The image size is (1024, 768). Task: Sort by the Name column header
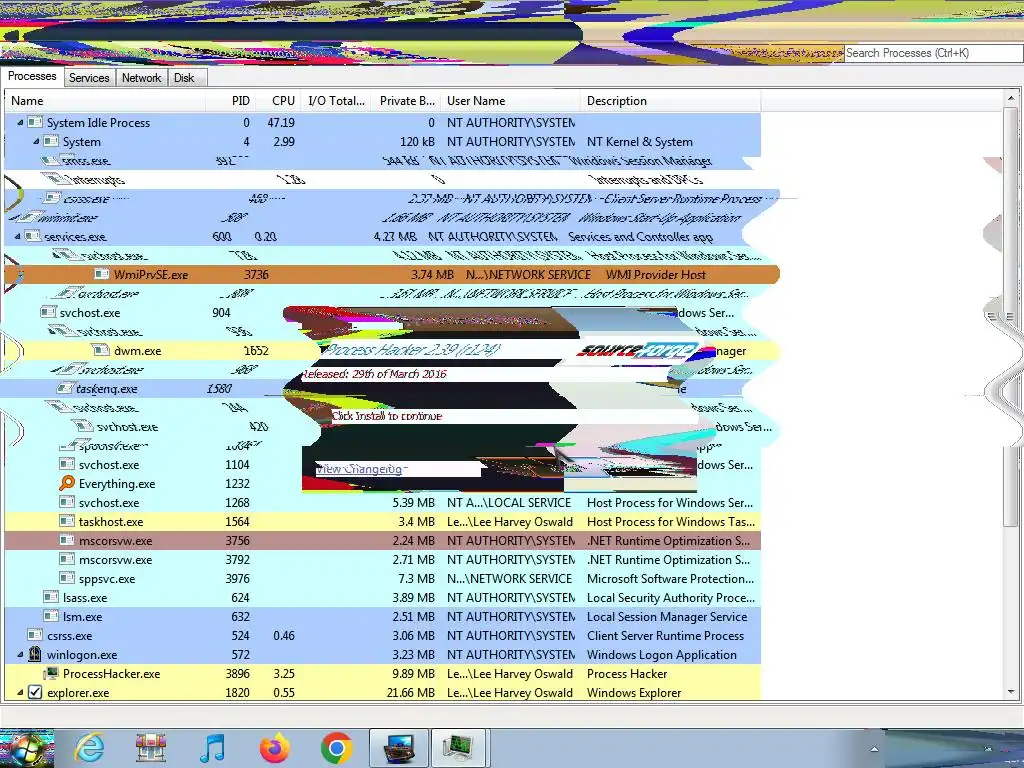click(105, 101)
